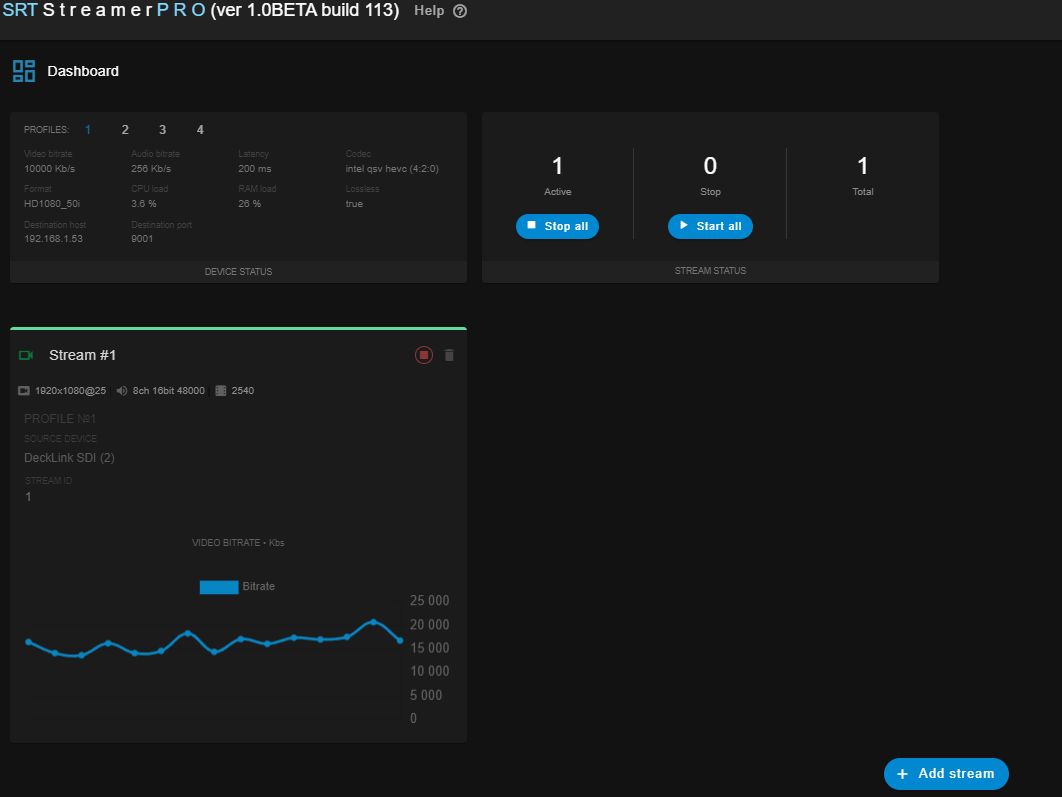Click the Stop all button
1062x797 pixels.
pyautogui.click(x=557, y=226)
